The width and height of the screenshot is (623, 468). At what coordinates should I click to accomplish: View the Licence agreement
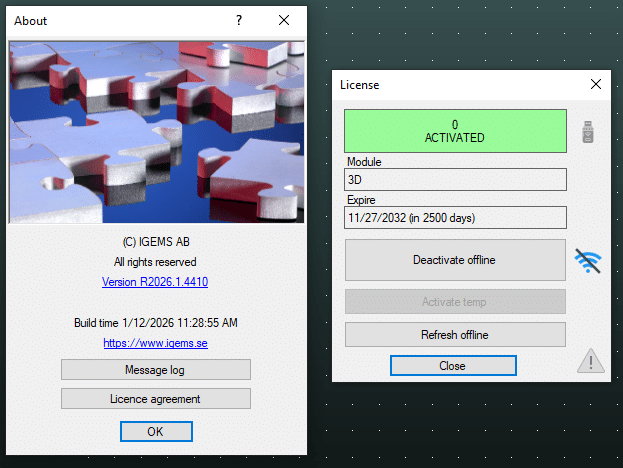coord(155,399)
